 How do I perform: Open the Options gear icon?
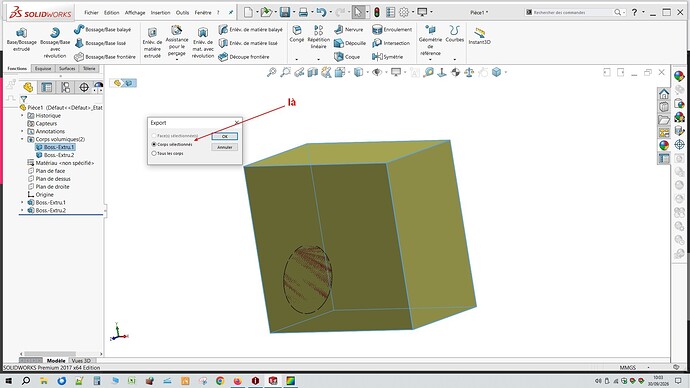404,12
